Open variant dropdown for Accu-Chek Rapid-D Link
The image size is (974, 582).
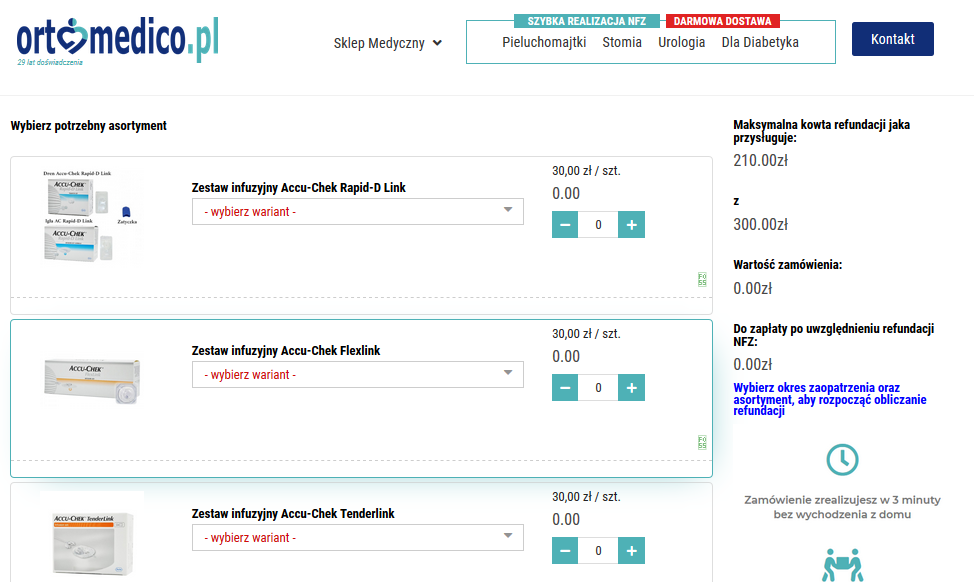pyautogui.click(x=358, y=212)
